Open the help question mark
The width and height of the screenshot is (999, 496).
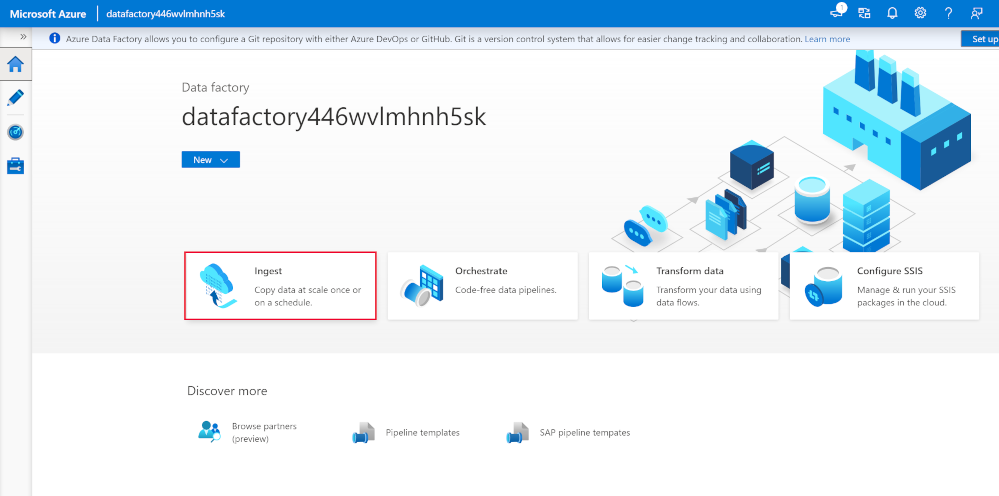(948, 13)
